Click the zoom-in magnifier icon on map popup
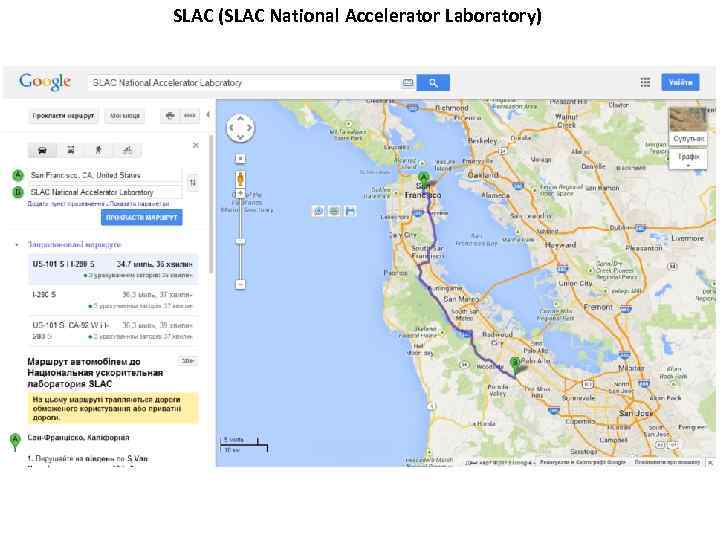The width and height of the screenshot is (720, 540). (x=318, y=211)
